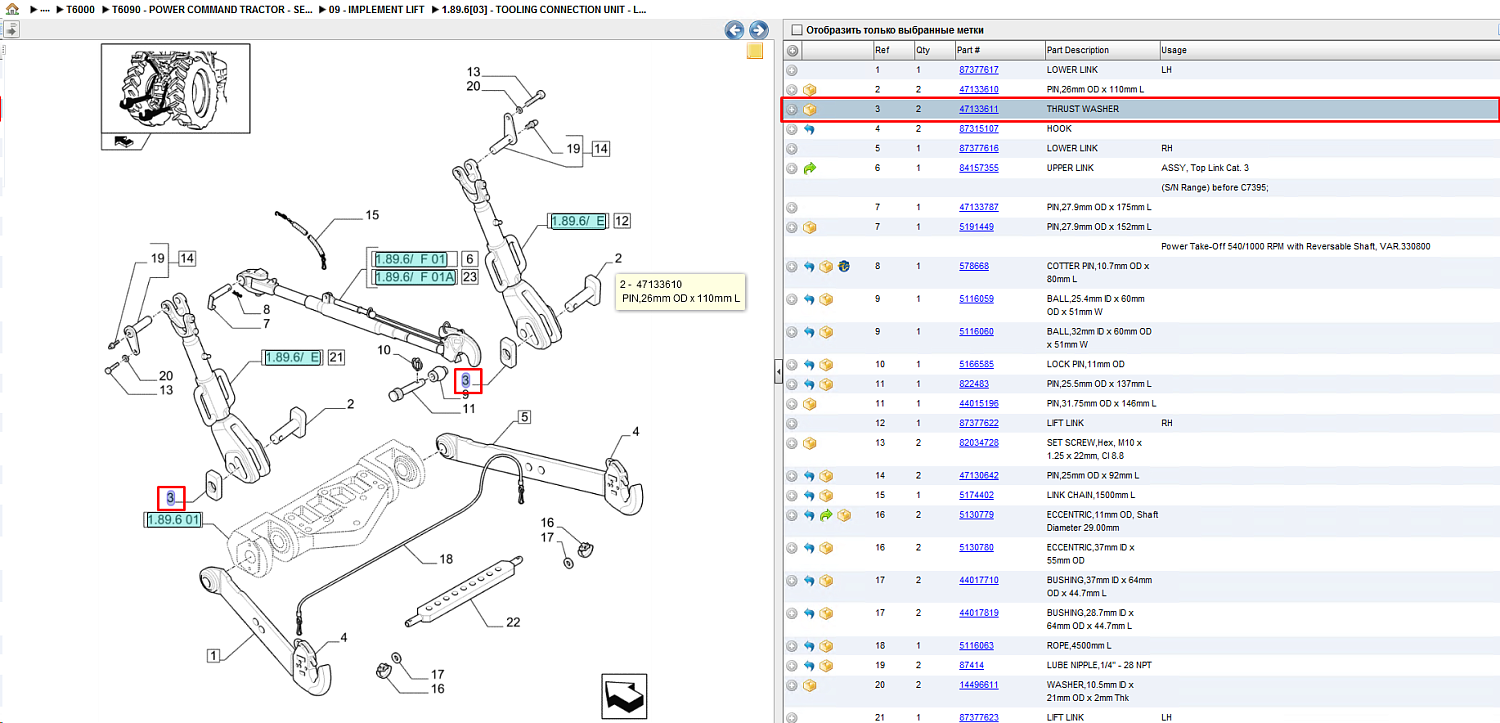Go to the home page icon
The width and height of the screenshot is (1500, 723).
(13, 9)
